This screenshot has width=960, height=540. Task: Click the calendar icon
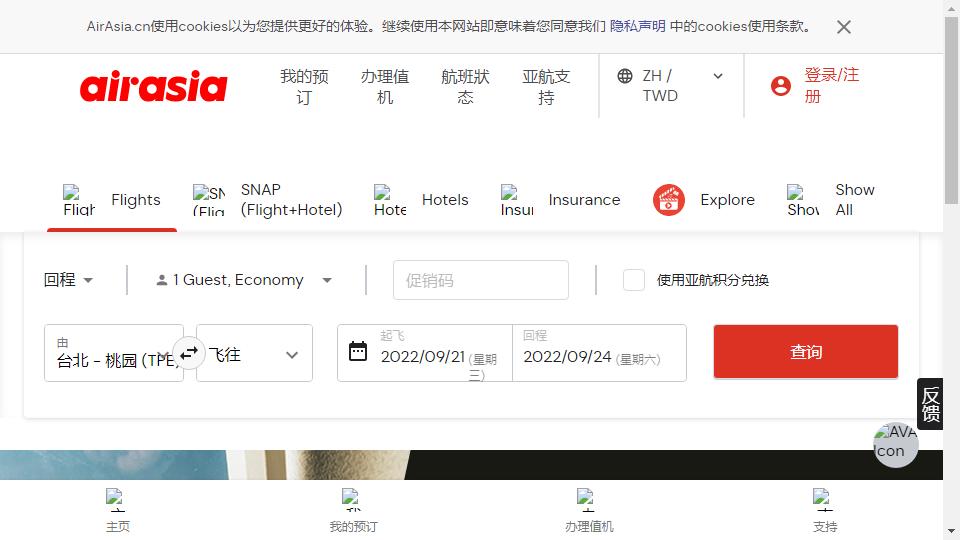click(x=358, y=351)
